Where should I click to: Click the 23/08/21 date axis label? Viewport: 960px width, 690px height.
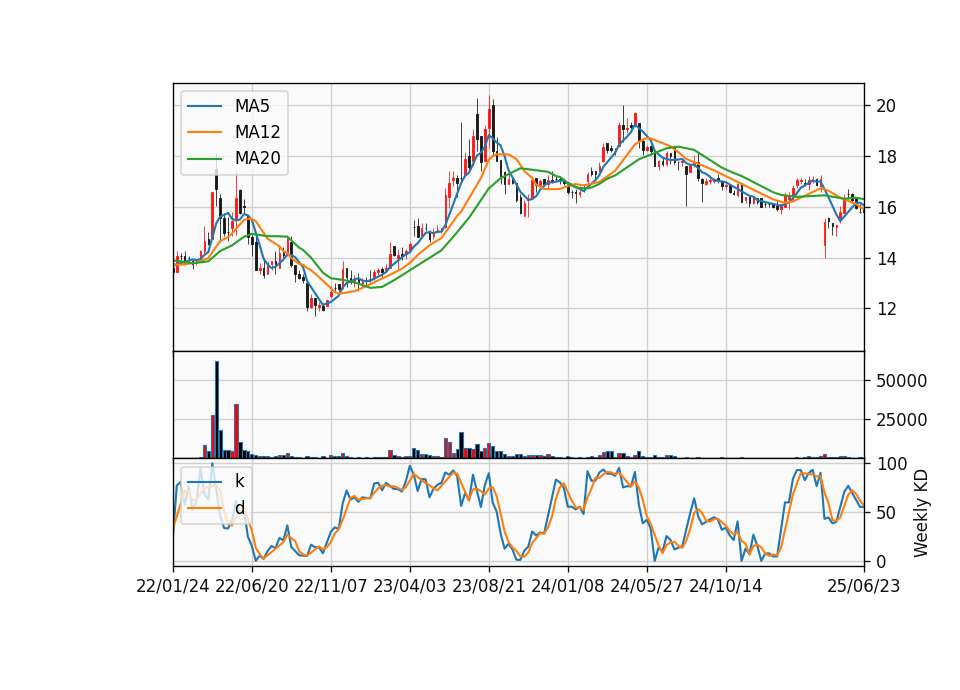point(489,586)
